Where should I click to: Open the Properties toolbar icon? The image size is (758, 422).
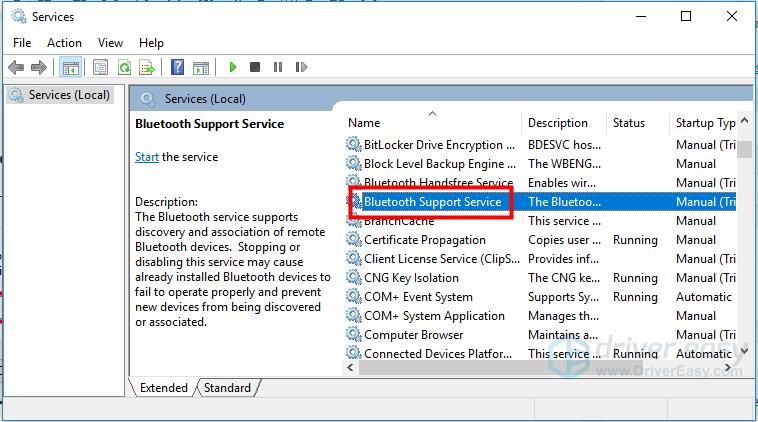[x=100, y=67]
